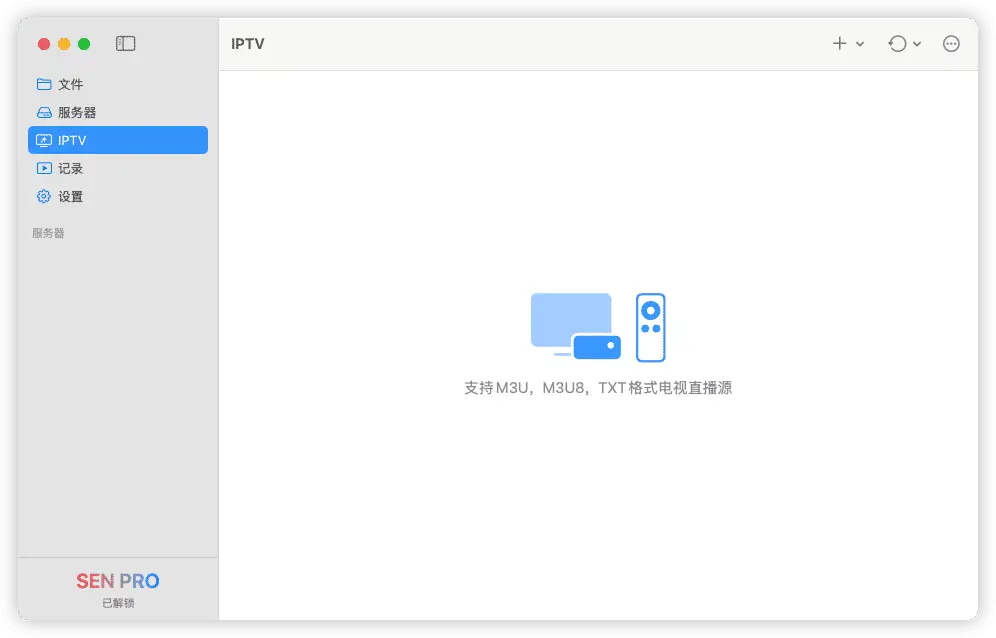Expand the 服务器 servers group heading
The height and width of the screenshot is (638, 996).
click(x=50, y=232)
